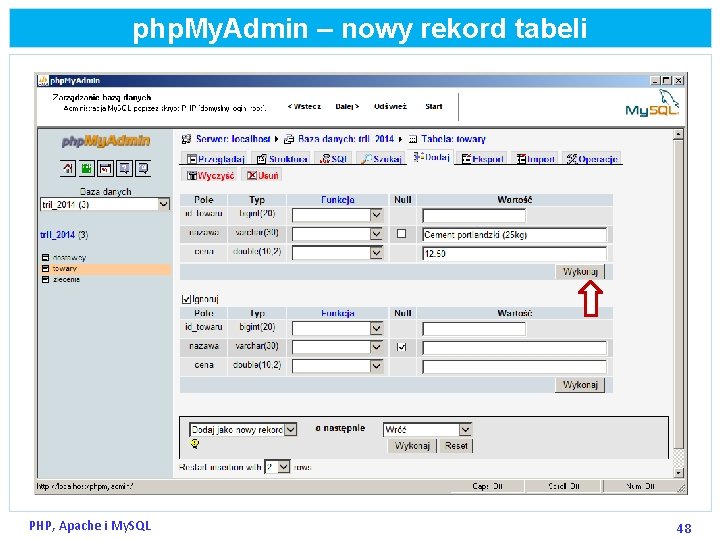Screen dimensions: 720x540
Task: Toggle the Ignoruj checkbox
Action: click(x=186, y=299)
